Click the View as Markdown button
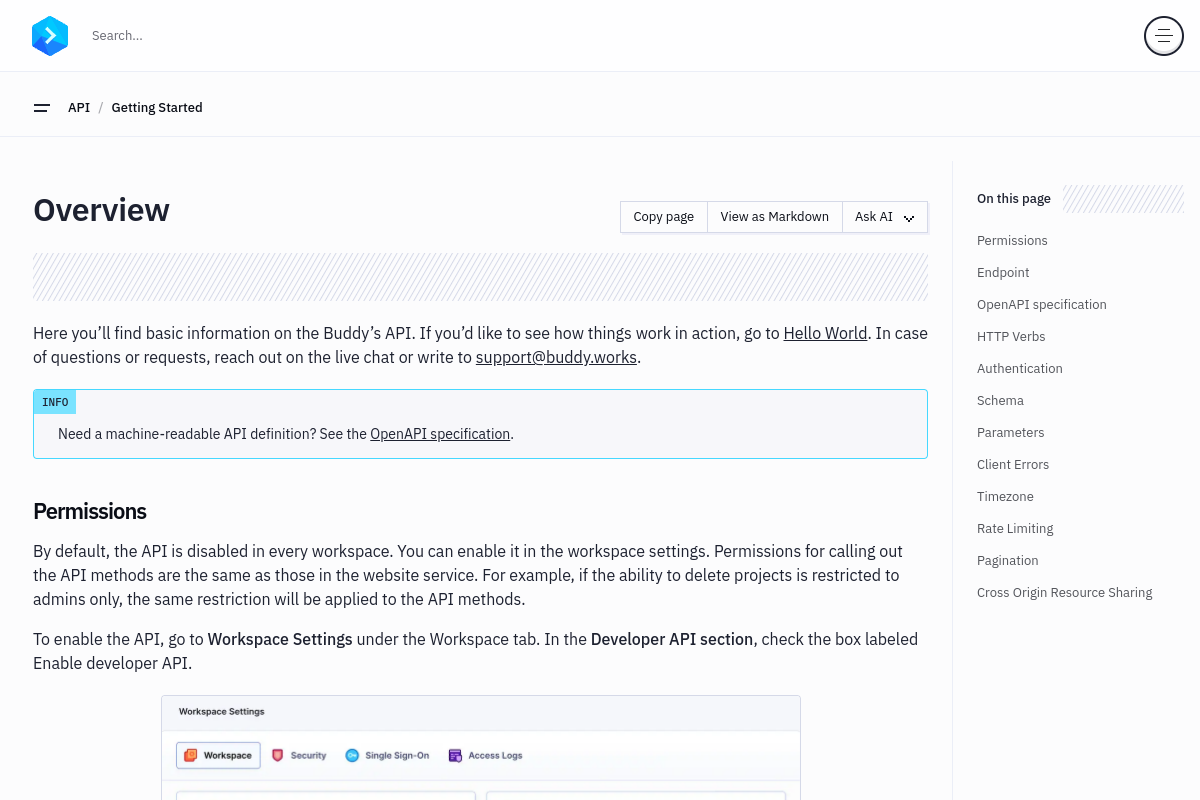The image size is (1200, 800). click(775, 217)
